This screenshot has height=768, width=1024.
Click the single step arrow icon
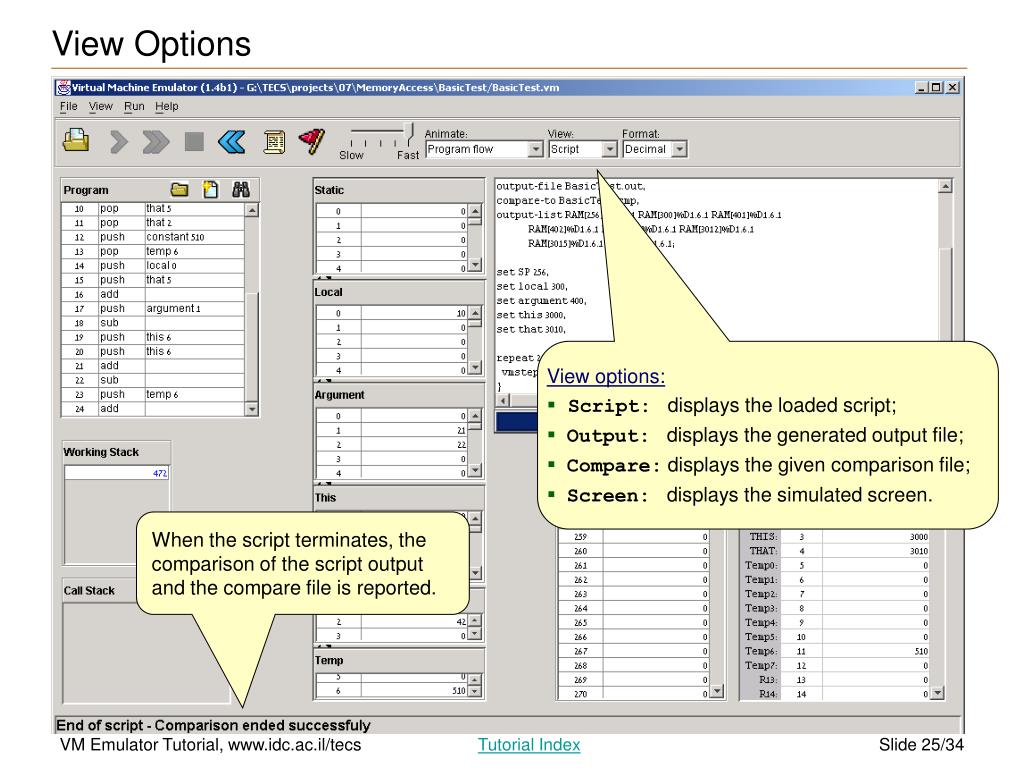(x=118, y=141)
